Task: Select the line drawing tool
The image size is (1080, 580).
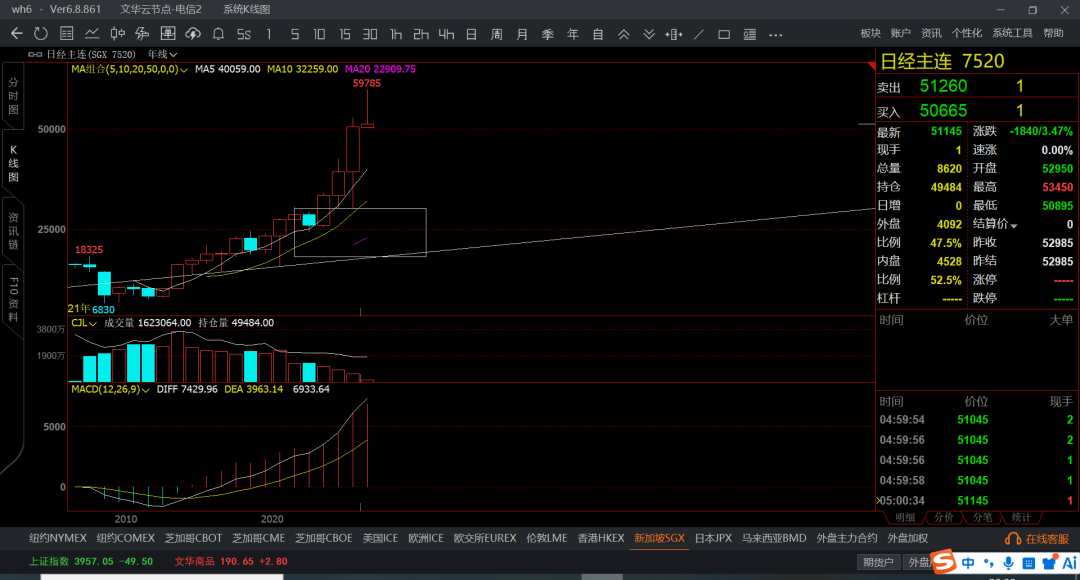Action: [699, 34]
